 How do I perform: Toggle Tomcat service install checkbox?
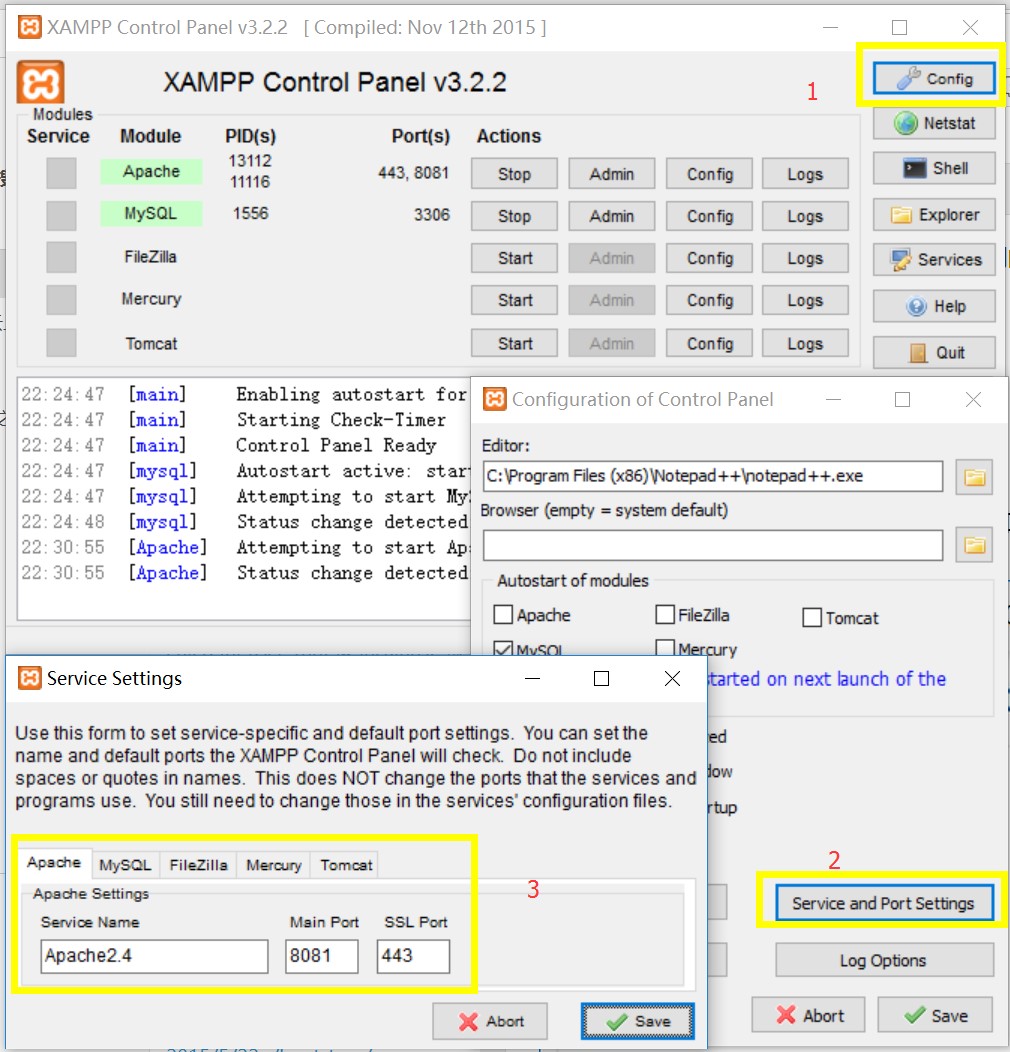(61, 343)
